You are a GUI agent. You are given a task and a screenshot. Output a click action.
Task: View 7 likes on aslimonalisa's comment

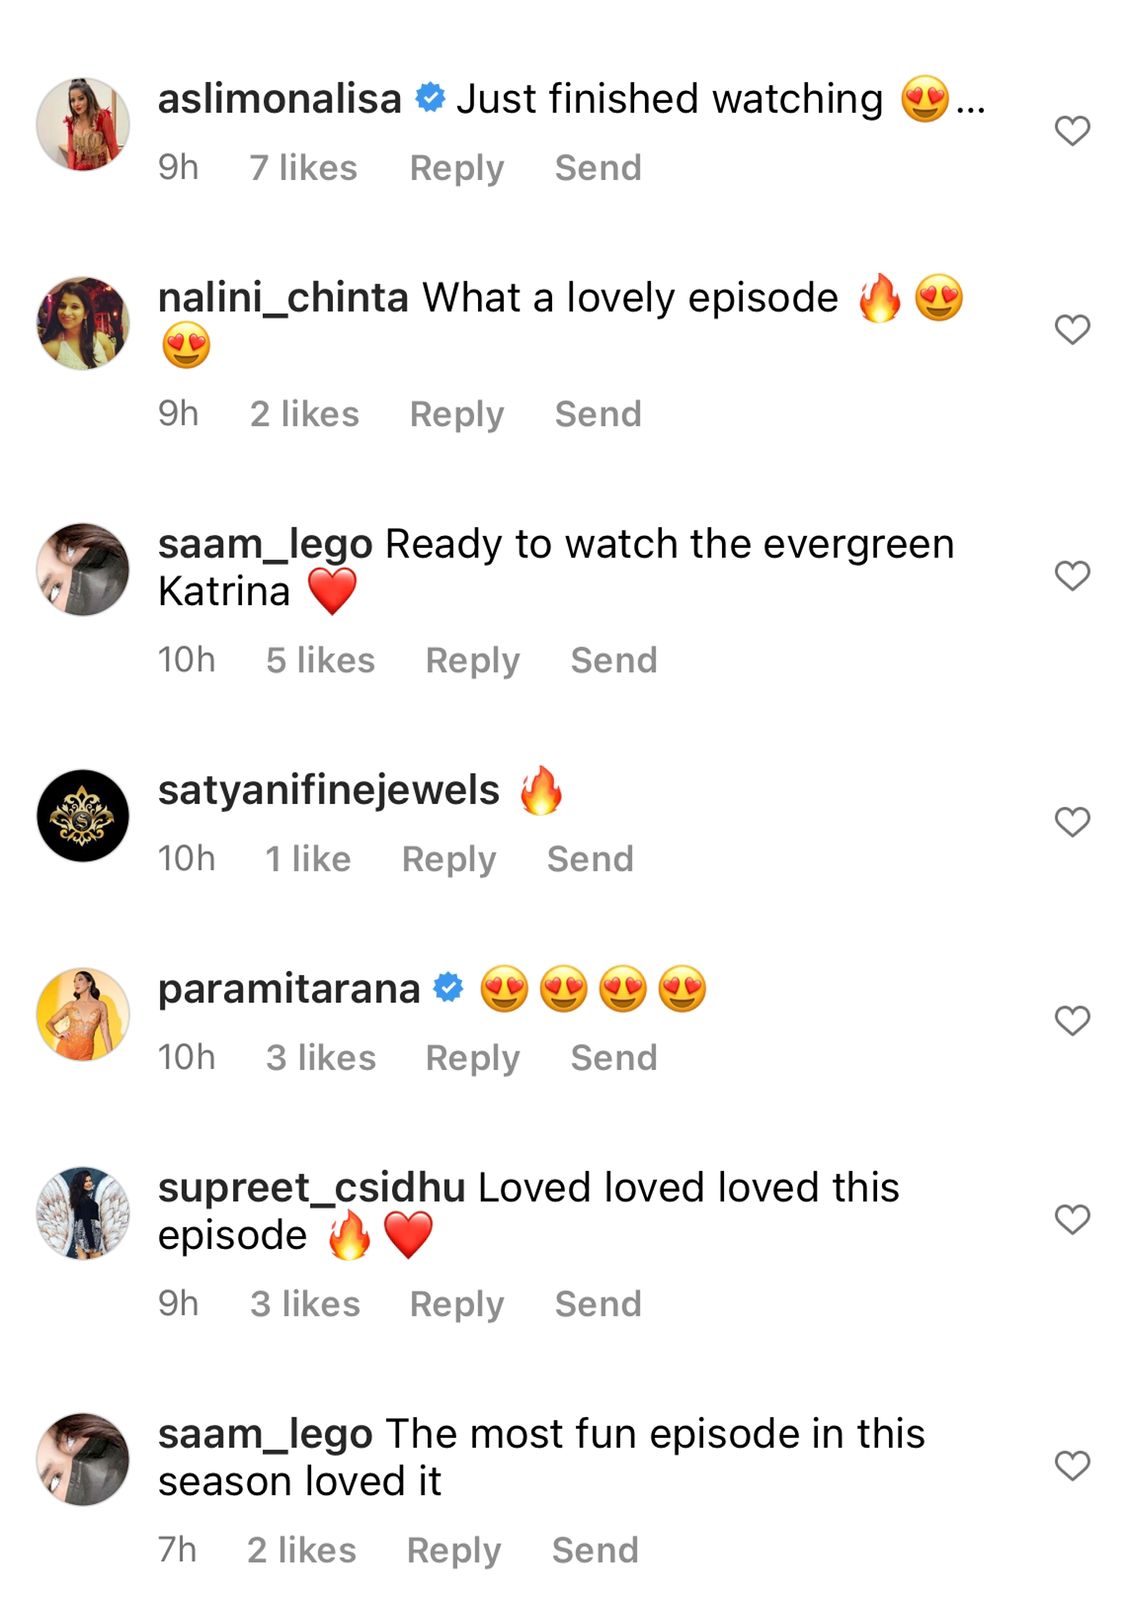[303, 168]
